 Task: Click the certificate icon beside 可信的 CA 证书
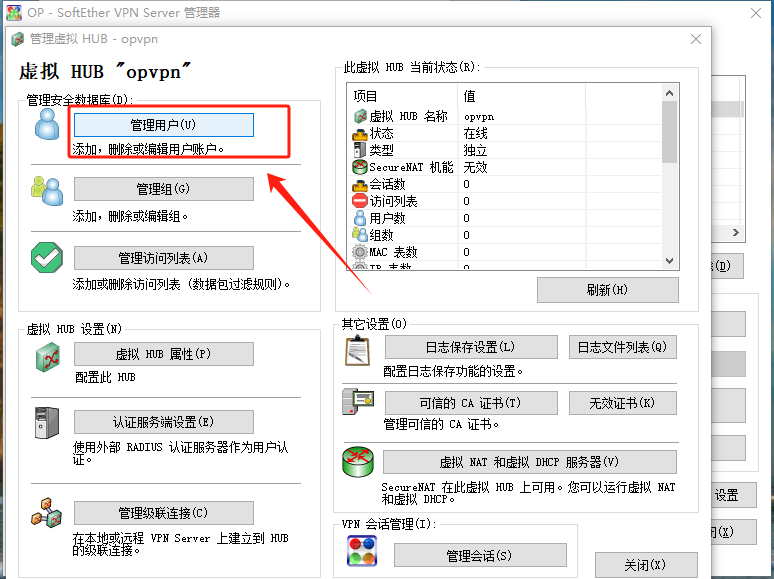358,404
